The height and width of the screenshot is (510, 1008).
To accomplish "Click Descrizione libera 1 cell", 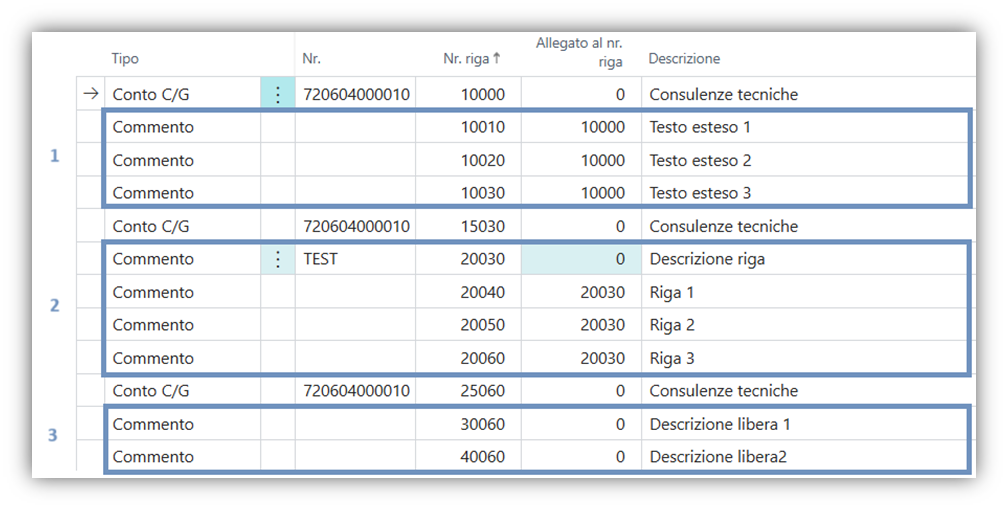I will tap(720, 424).
